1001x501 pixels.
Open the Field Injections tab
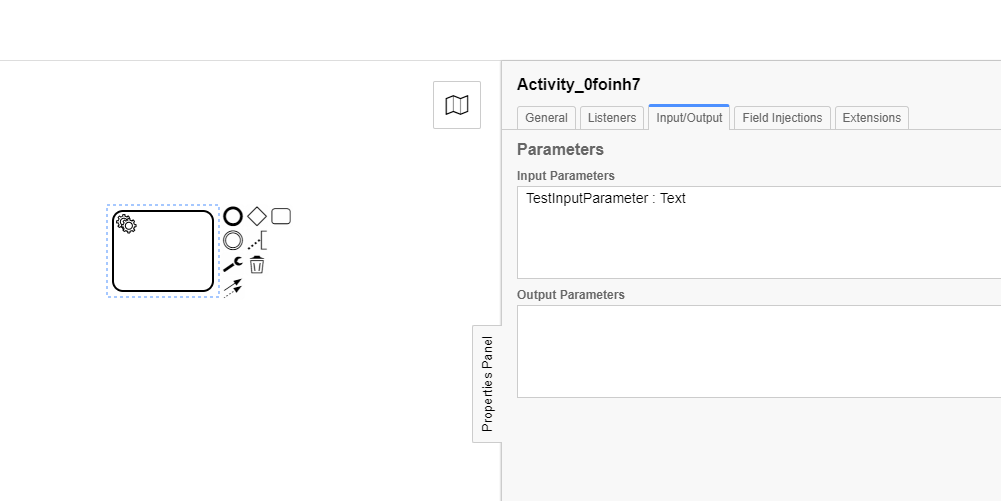pyautogui.click(x=782, y=118)
